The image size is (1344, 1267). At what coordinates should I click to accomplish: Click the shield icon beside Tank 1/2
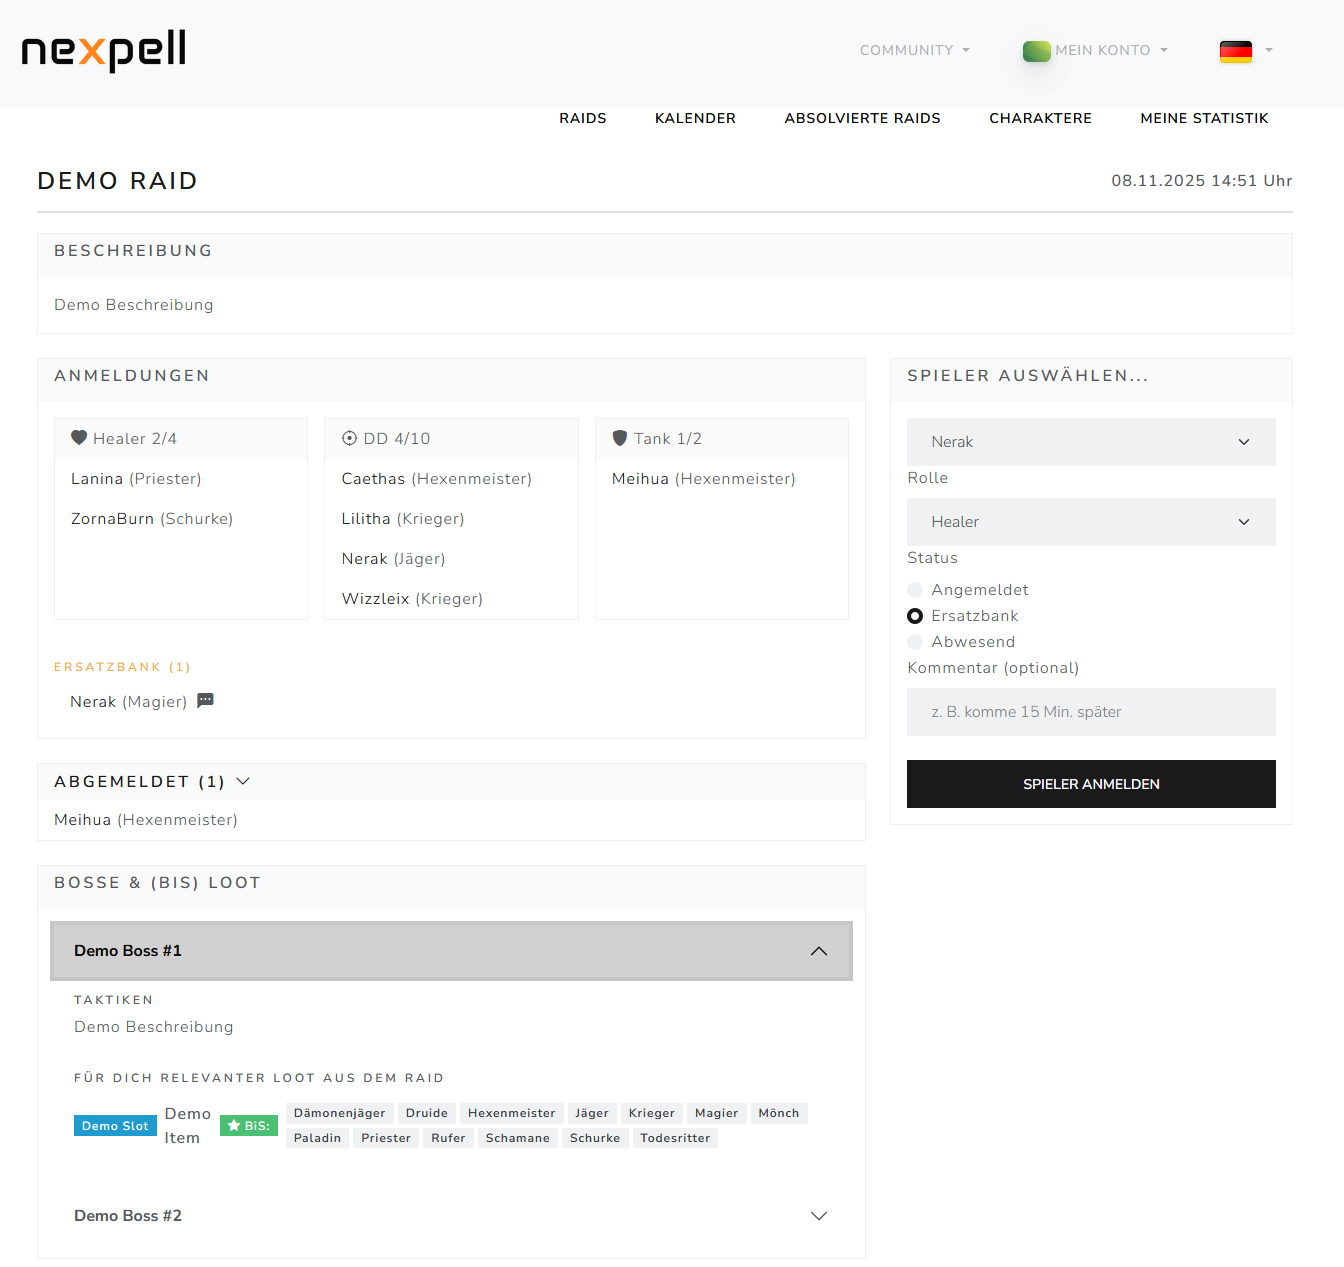(620, 437)
